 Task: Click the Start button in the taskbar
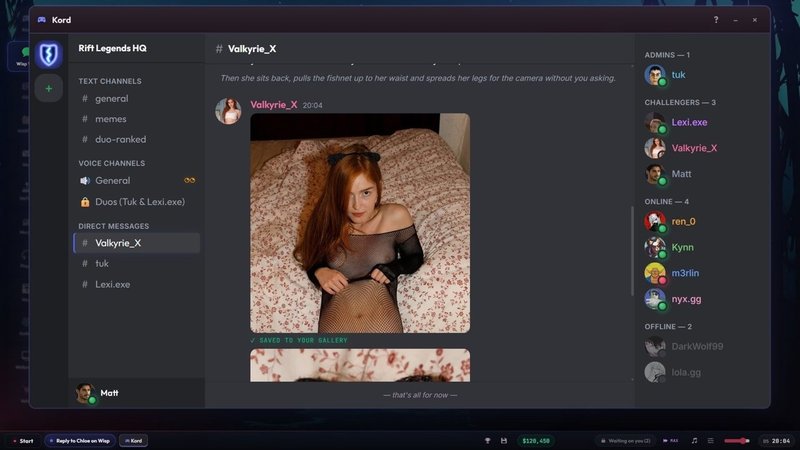pos(23,441)
